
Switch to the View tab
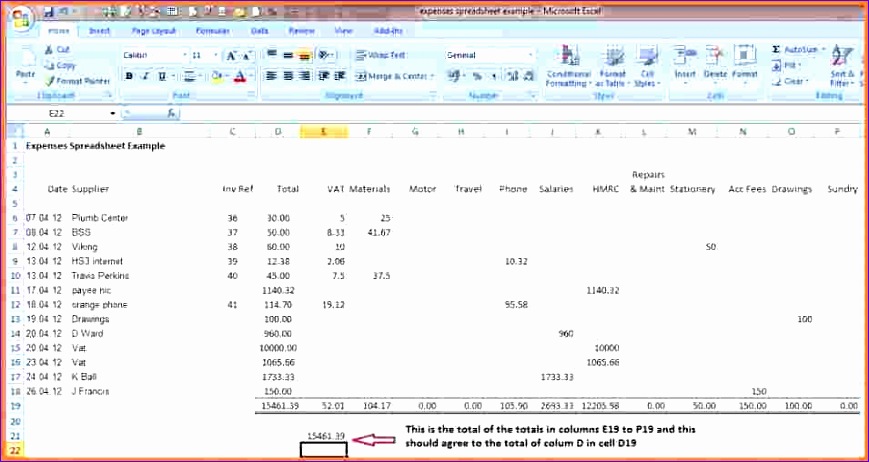(x=344, y=32)
